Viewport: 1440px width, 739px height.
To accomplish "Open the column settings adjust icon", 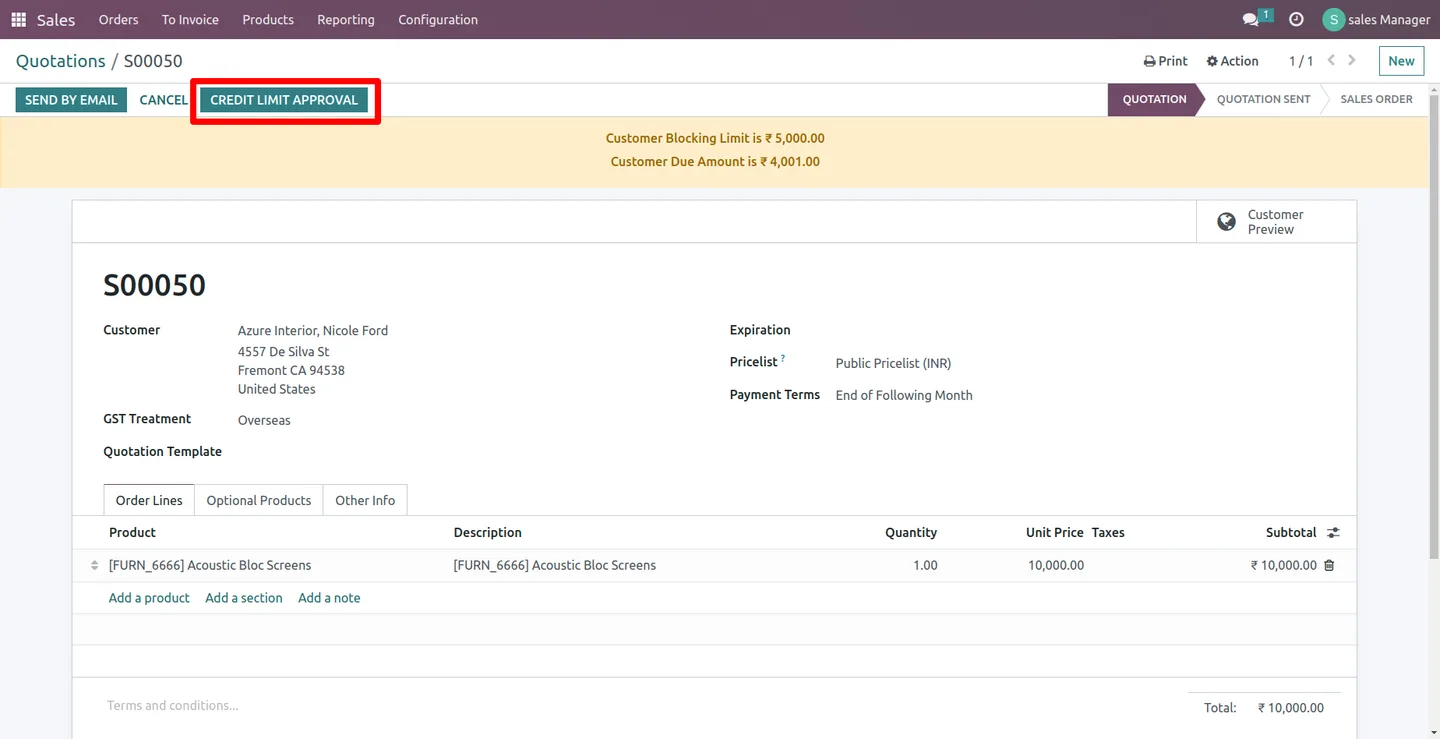I will coord(1333,533).
